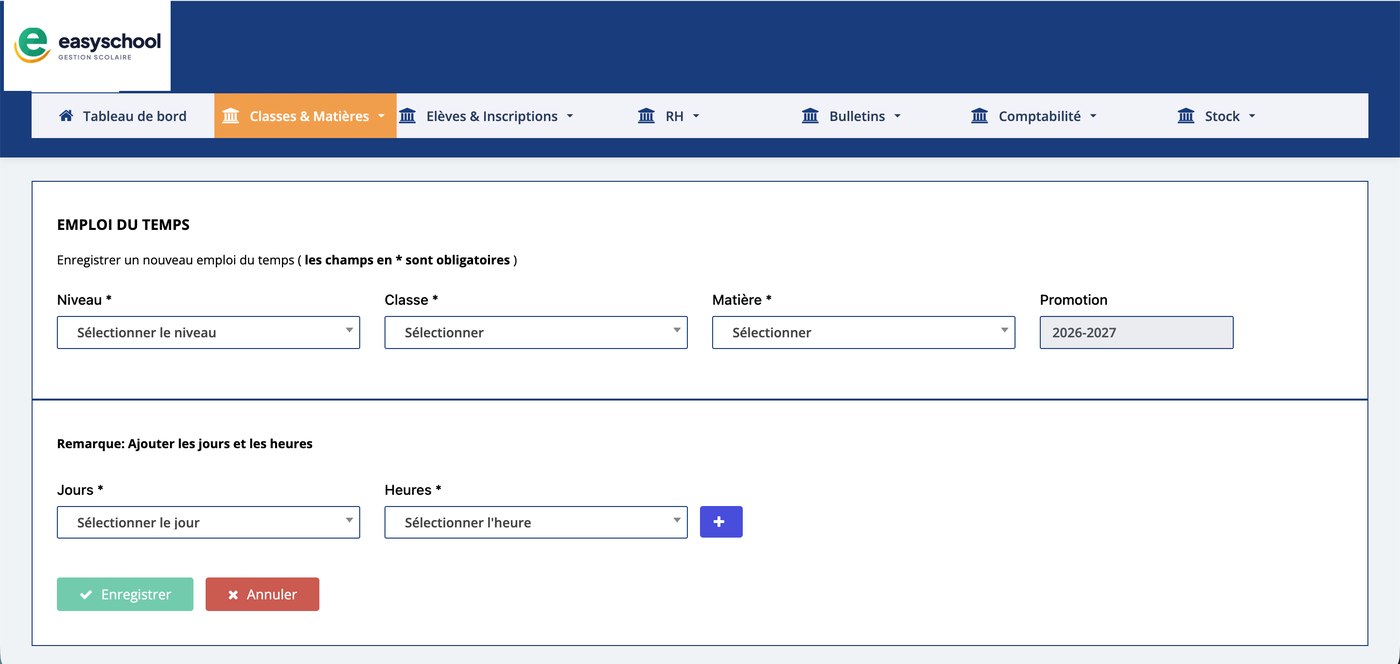
Task: Open the Classe dropdown
Action: [x=536, y=332]
